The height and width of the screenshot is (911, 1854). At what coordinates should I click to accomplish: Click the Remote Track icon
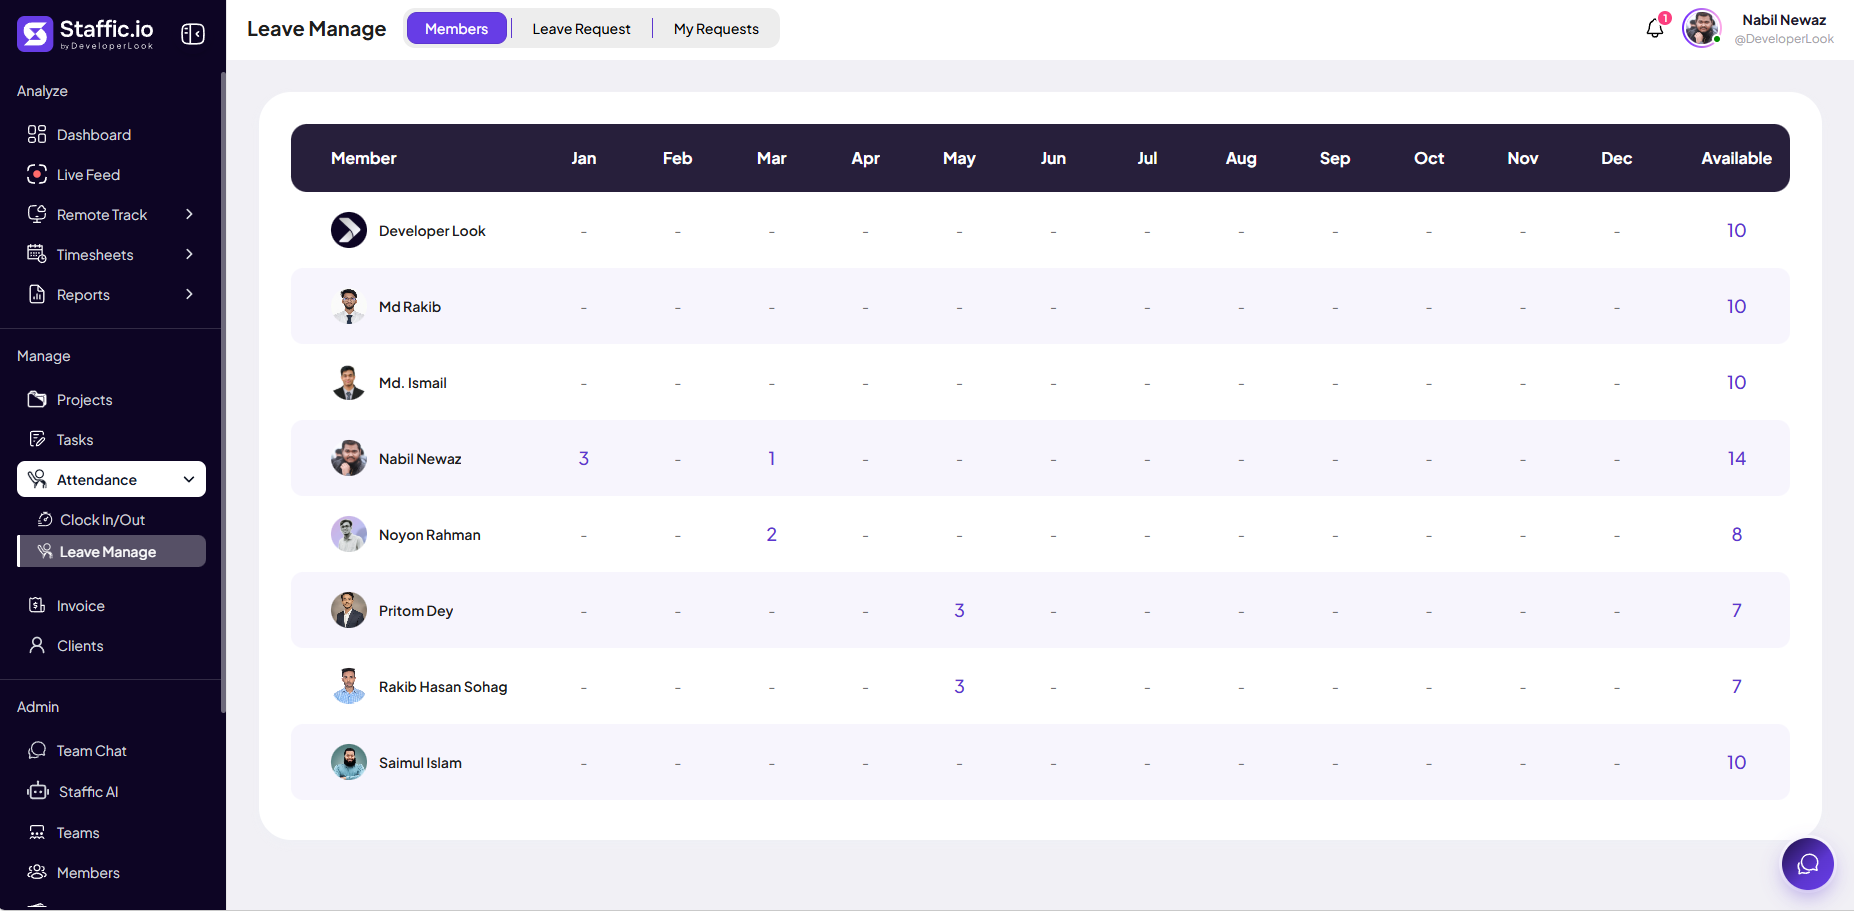(x=37, y=214)
